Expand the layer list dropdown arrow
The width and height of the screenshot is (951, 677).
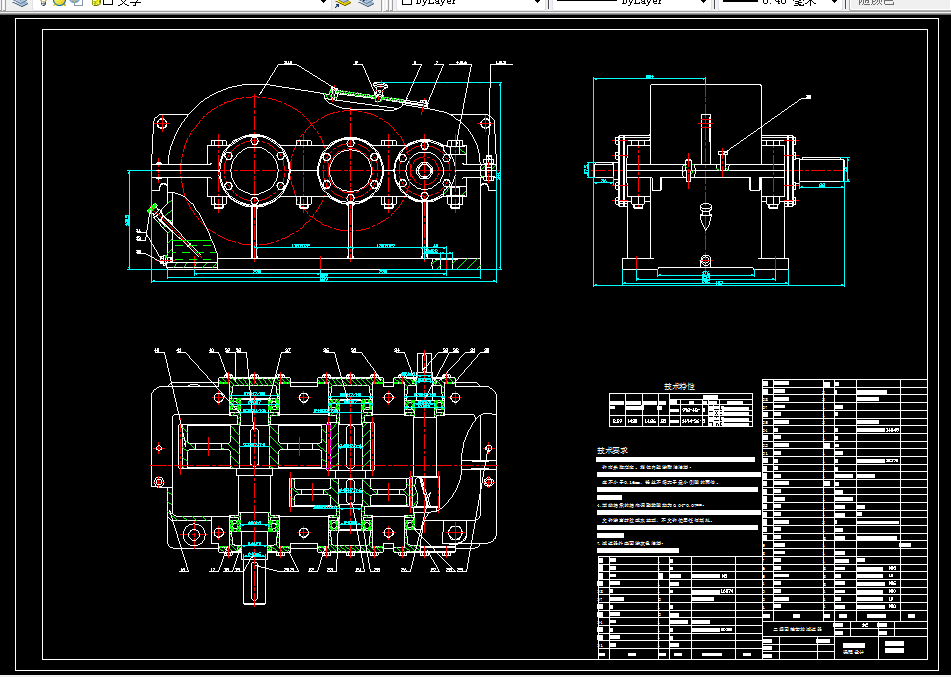pos(323,2)
